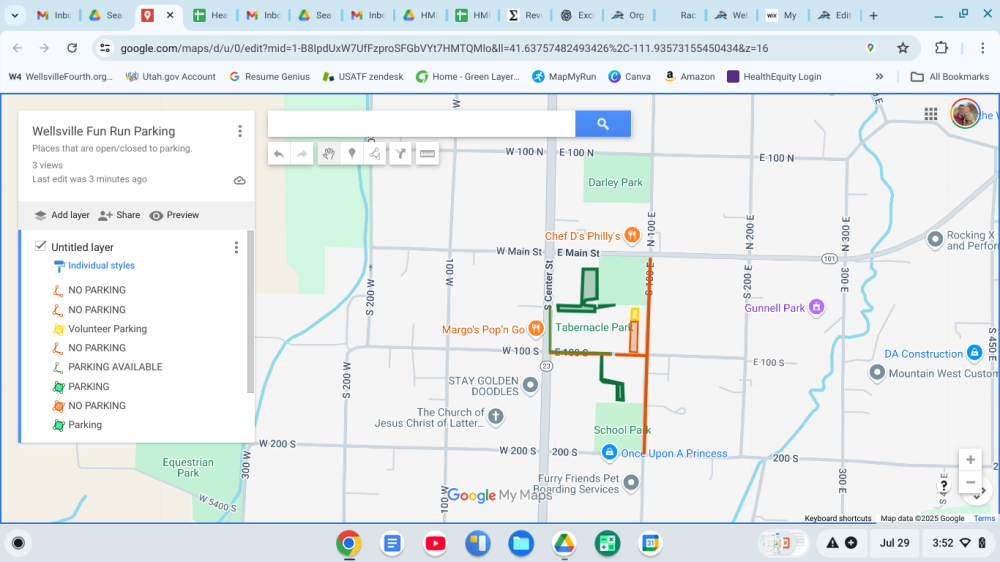Bookmark this page with the star icon
This screenshot has height=562, width=1000.
coord(902,48)
